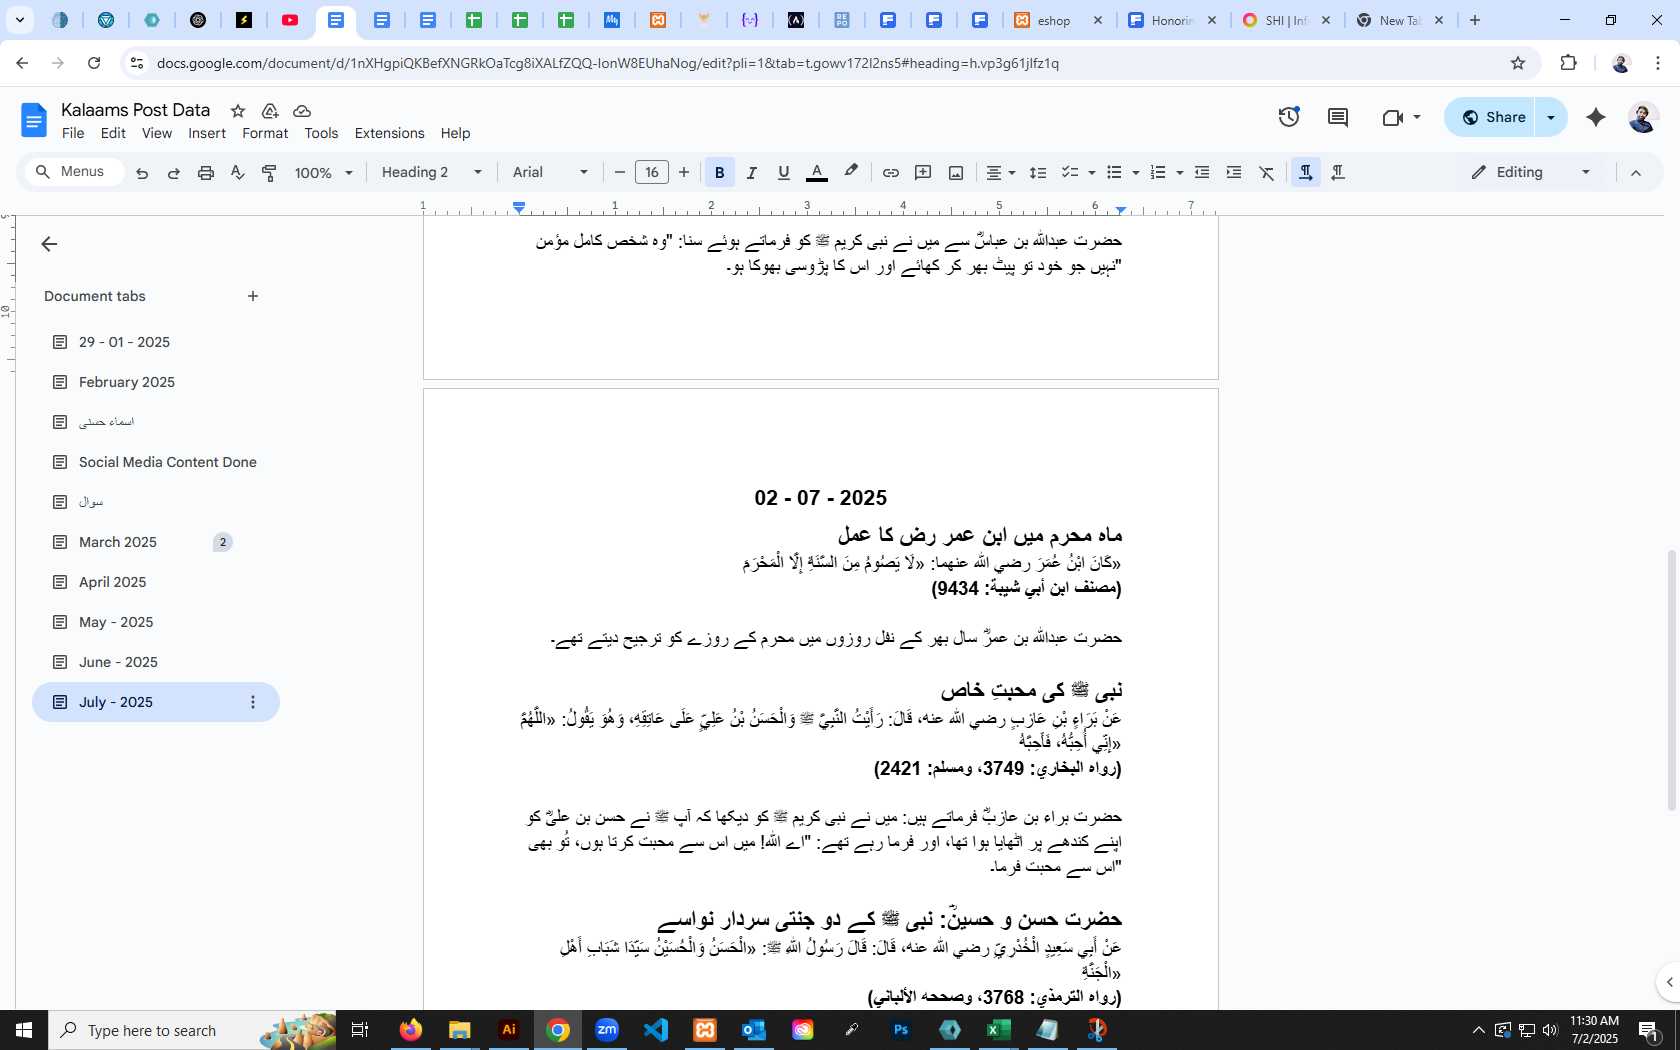Screen dimensions: 1680x1050
Task: Insert a checklist
Action: 1069,173
